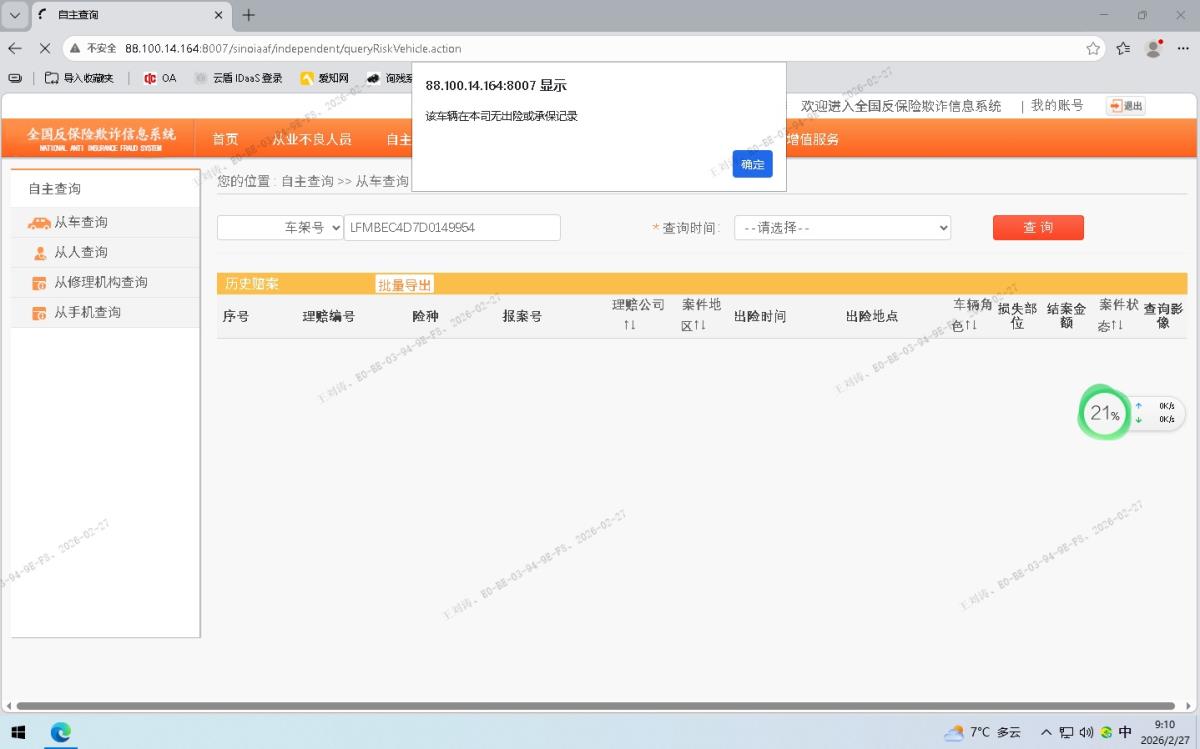Image resolution: width=1200 pixels, height=749 pixels.
Task: Click the icon beside 从修理机构查询
Action: pyautogui.click(x=40, y=283)
